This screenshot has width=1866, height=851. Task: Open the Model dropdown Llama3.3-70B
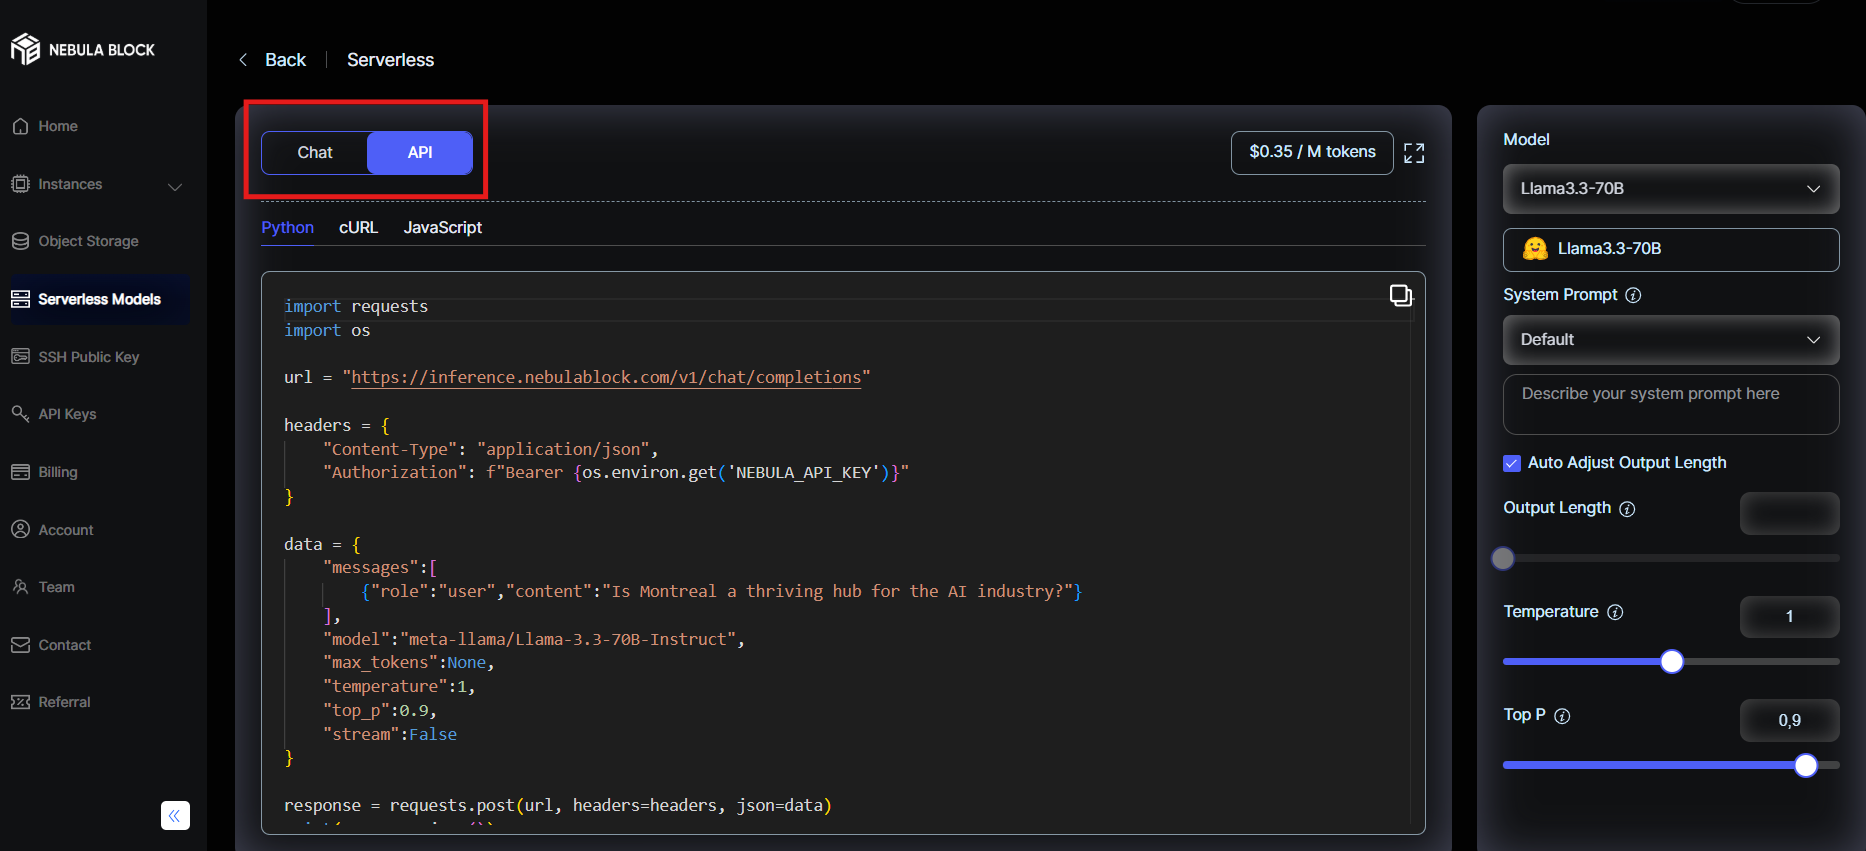tap(1671, 189)
